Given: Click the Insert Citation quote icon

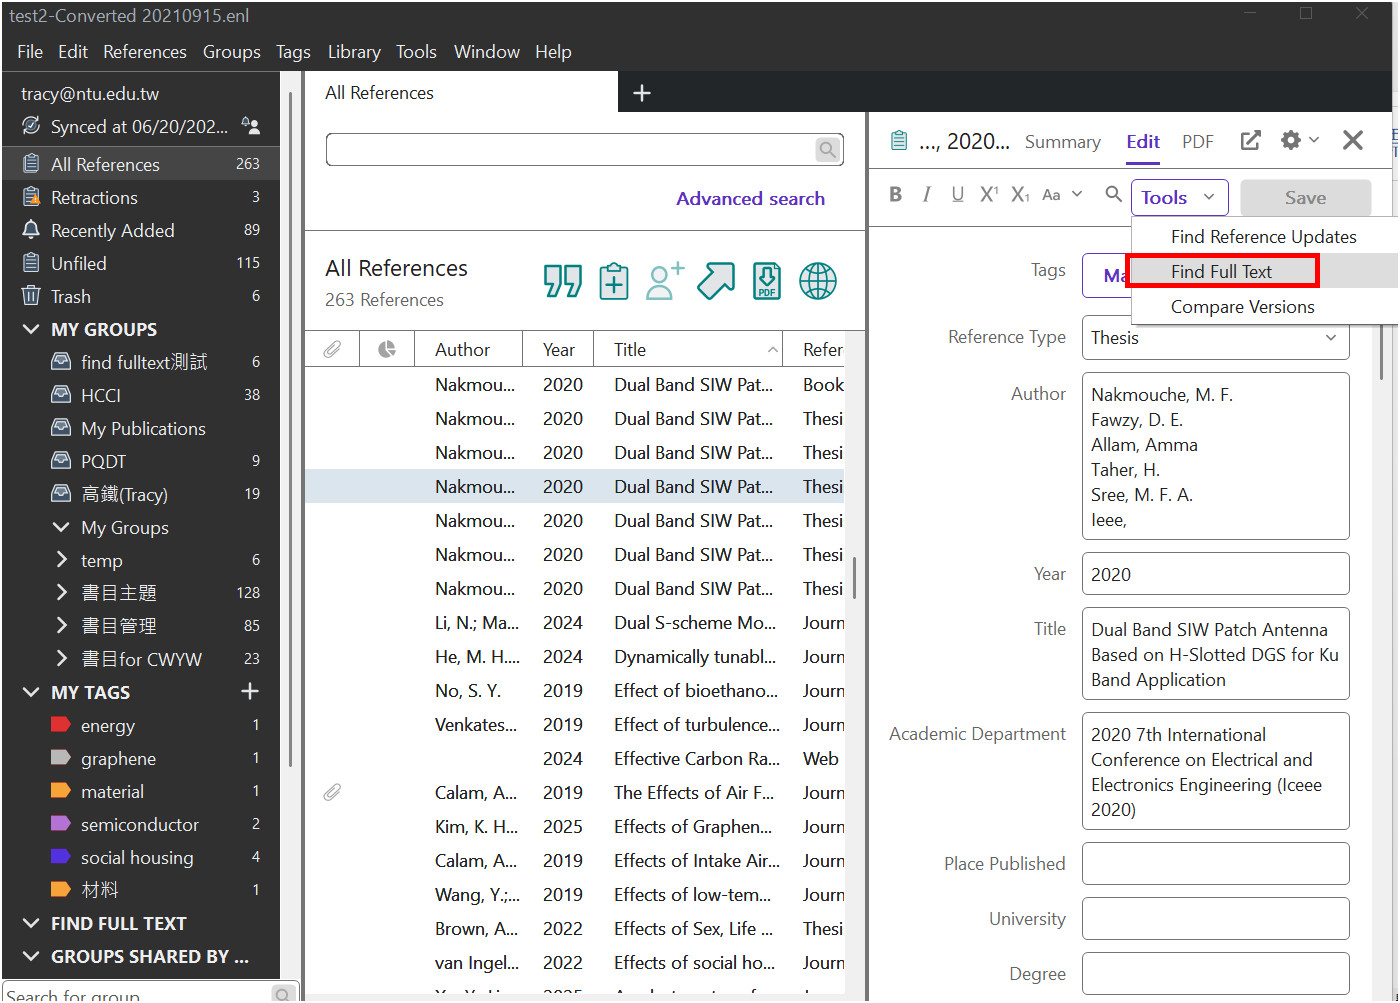Looking at the screenshot, I should pos(563,281).
